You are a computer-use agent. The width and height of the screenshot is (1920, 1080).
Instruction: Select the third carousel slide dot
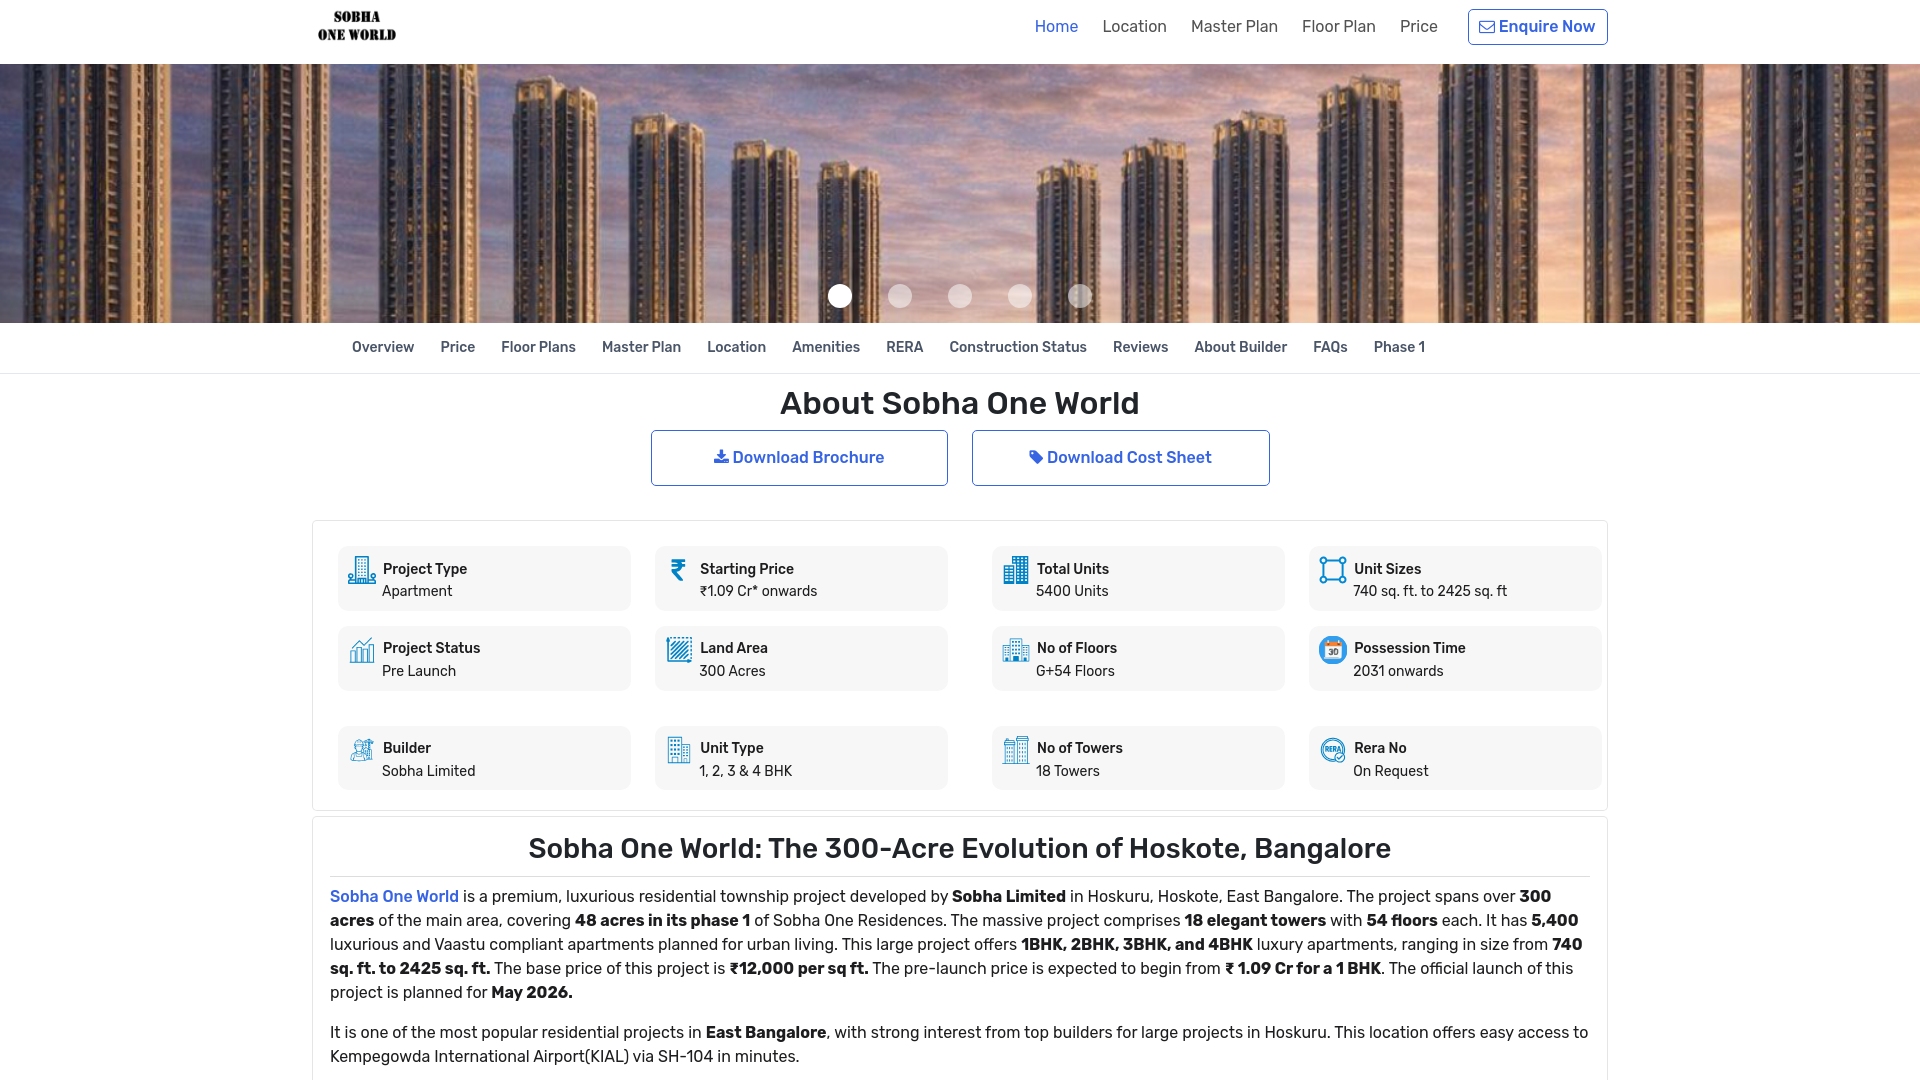tap(960, 296)
